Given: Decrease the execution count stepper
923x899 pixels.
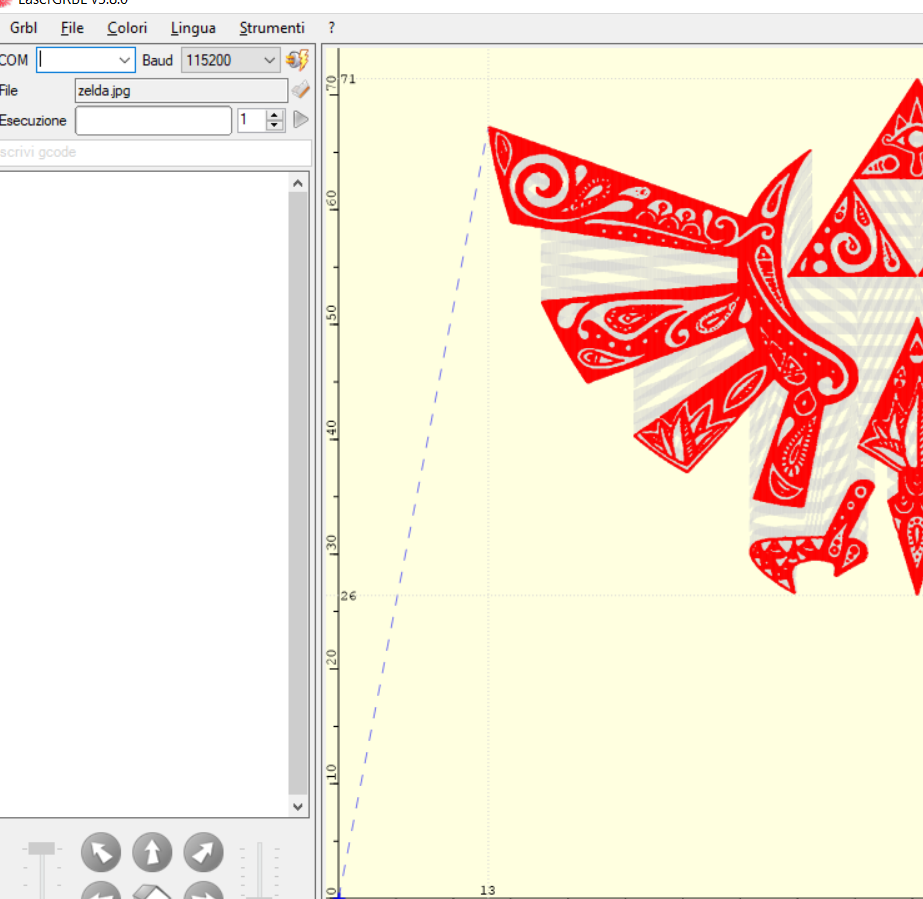Looking at the screenshot, I should (274, 125).
